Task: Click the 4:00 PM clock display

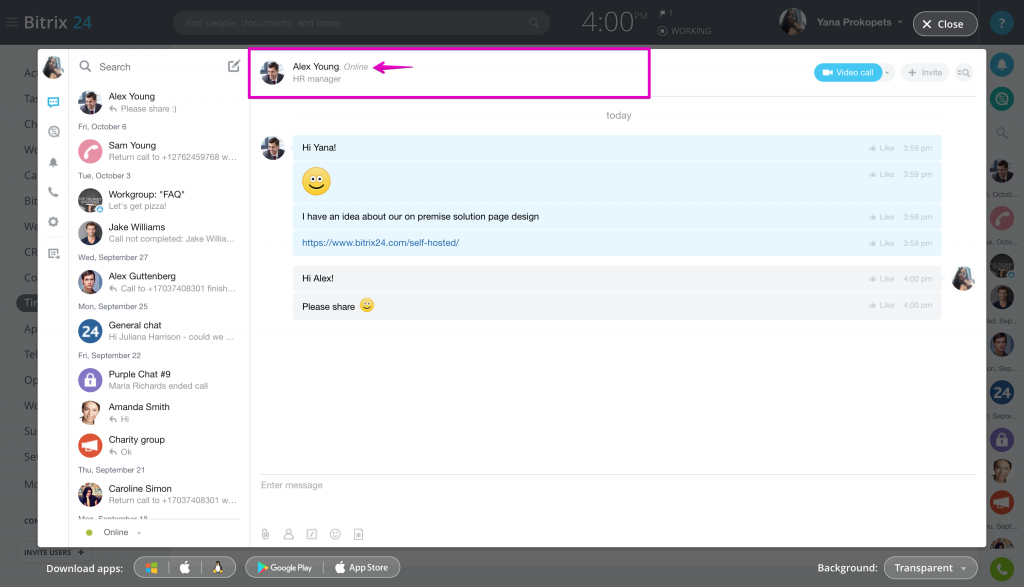Action: click(614, 22)
